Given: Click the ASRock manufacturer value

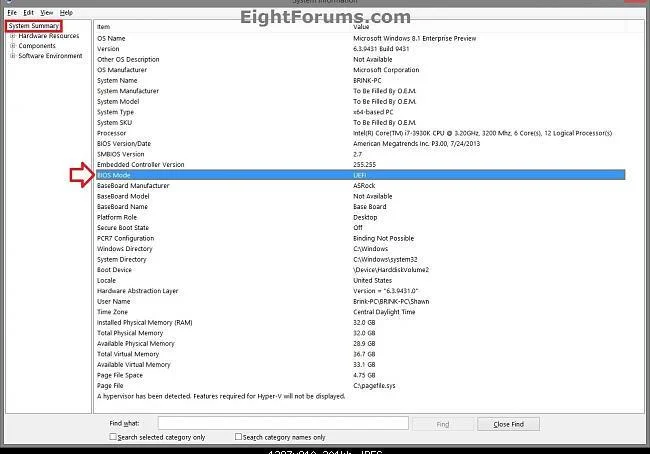Looking at the screenshot, I should (364, 186).
